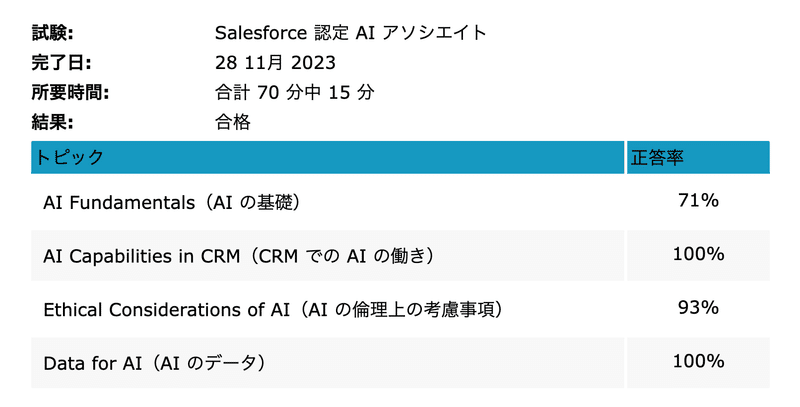Click the トピック column header

pyautogui.click(x=68, y=157)
